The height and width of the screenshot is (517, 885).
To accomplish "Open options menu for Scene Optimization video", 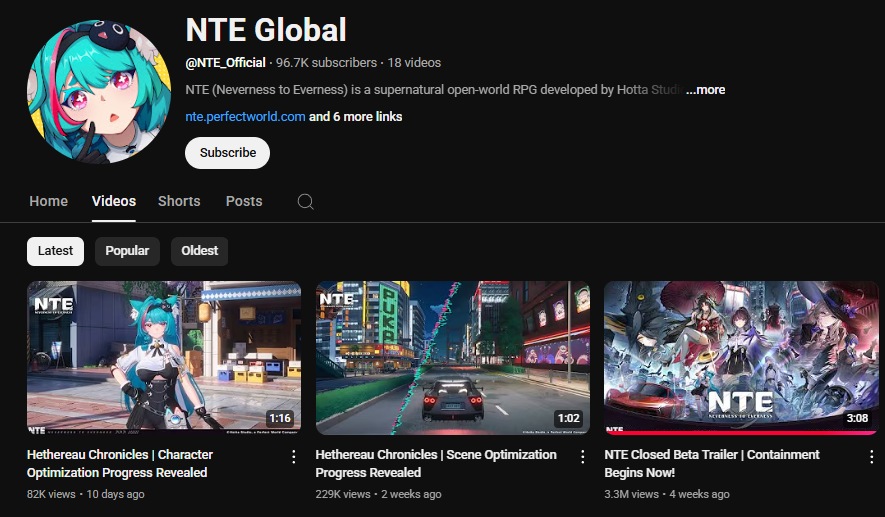I will [x=582, y=457].
